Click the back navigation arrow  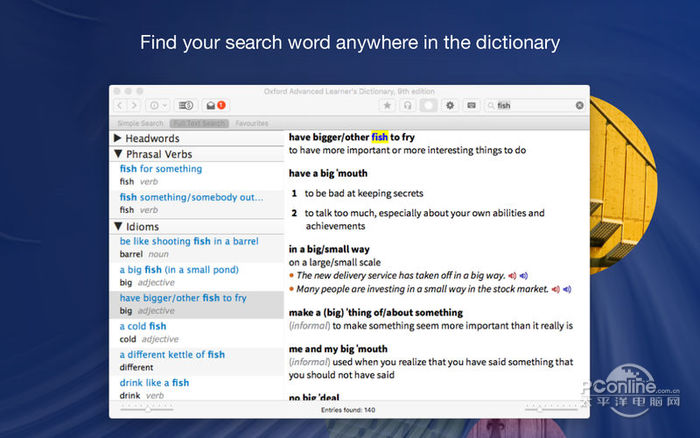pos(120,105)
